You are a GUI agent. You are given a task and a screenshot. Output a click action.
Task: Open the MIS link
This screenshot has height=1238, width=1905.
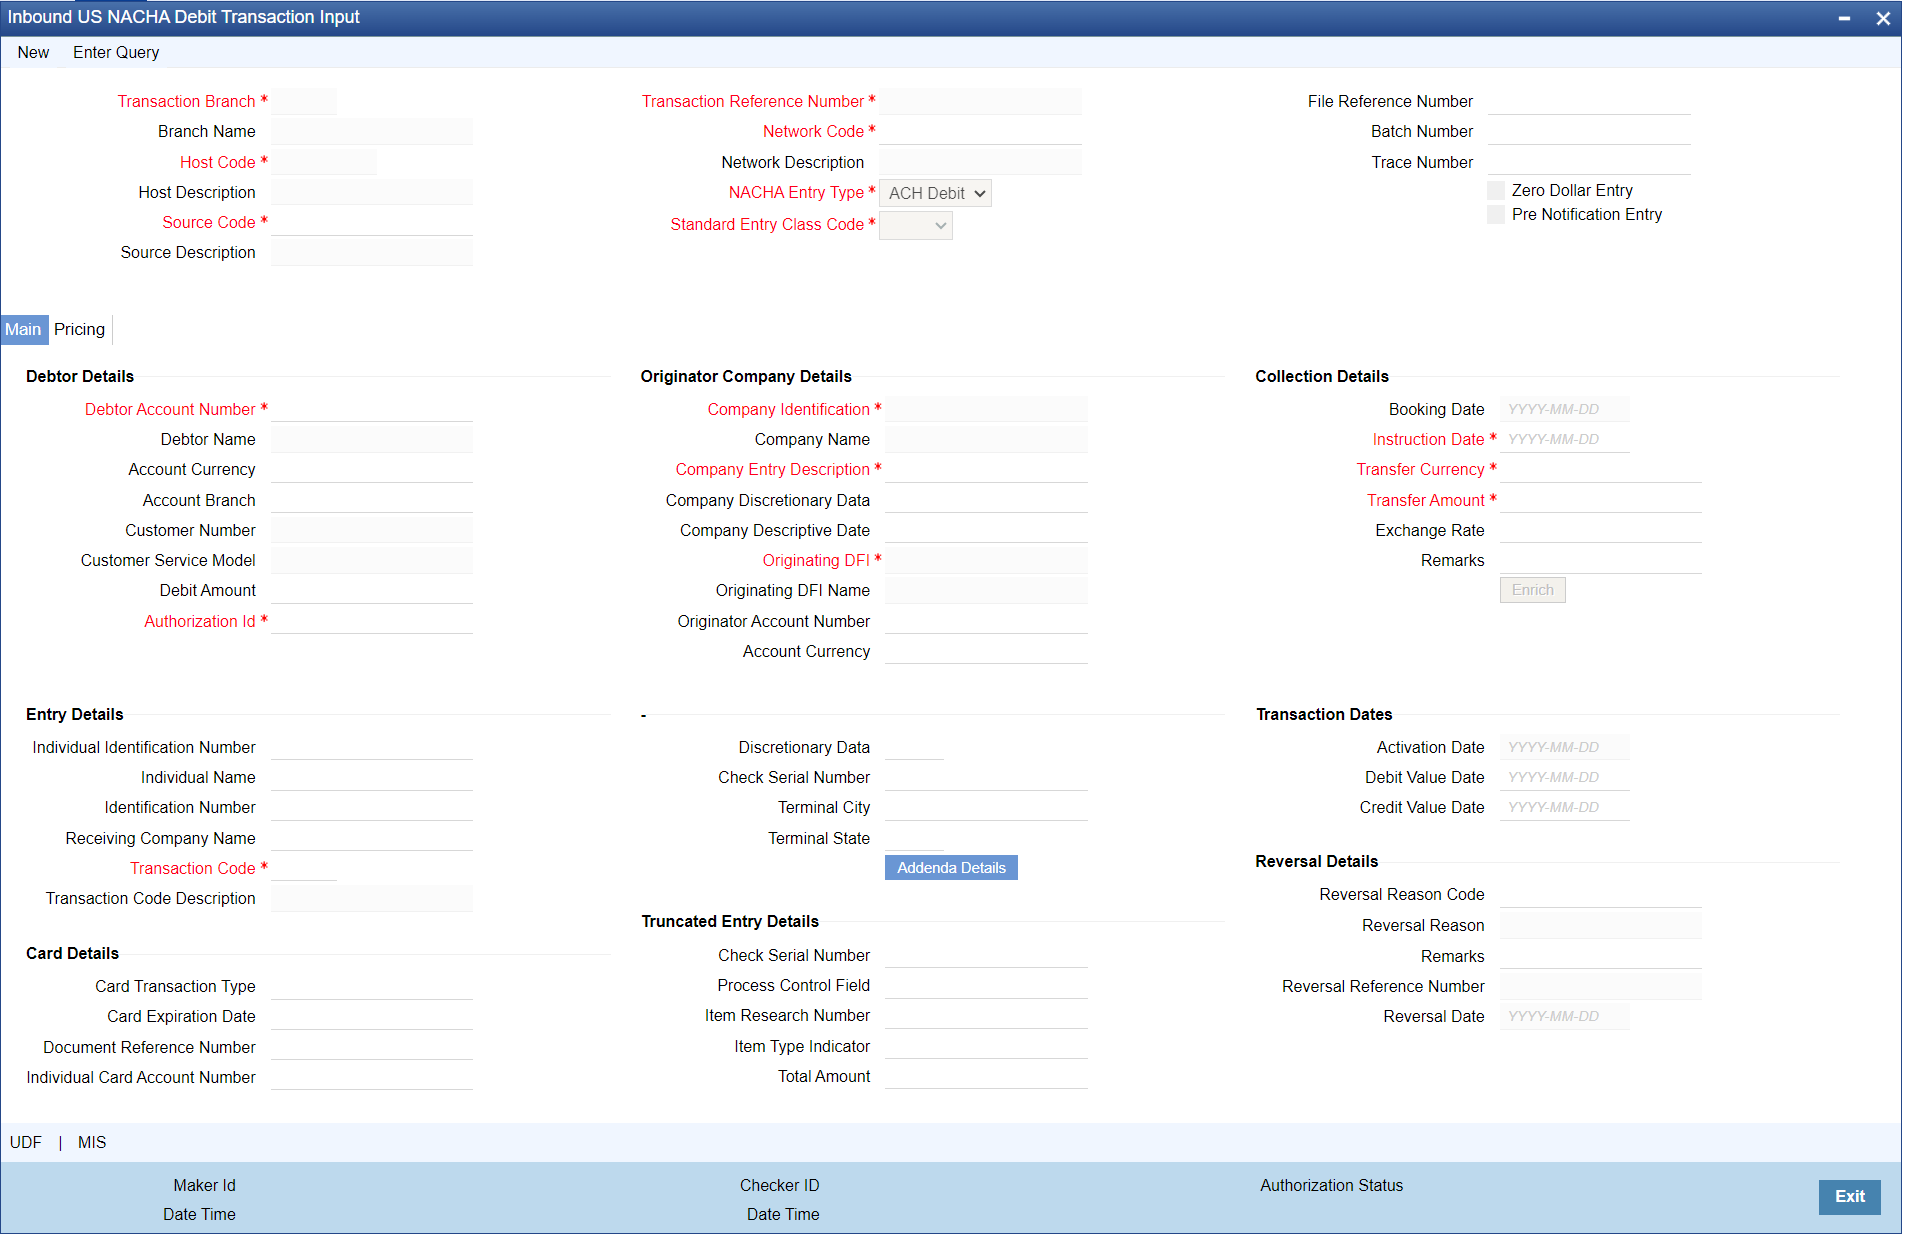pos(92,1142)
